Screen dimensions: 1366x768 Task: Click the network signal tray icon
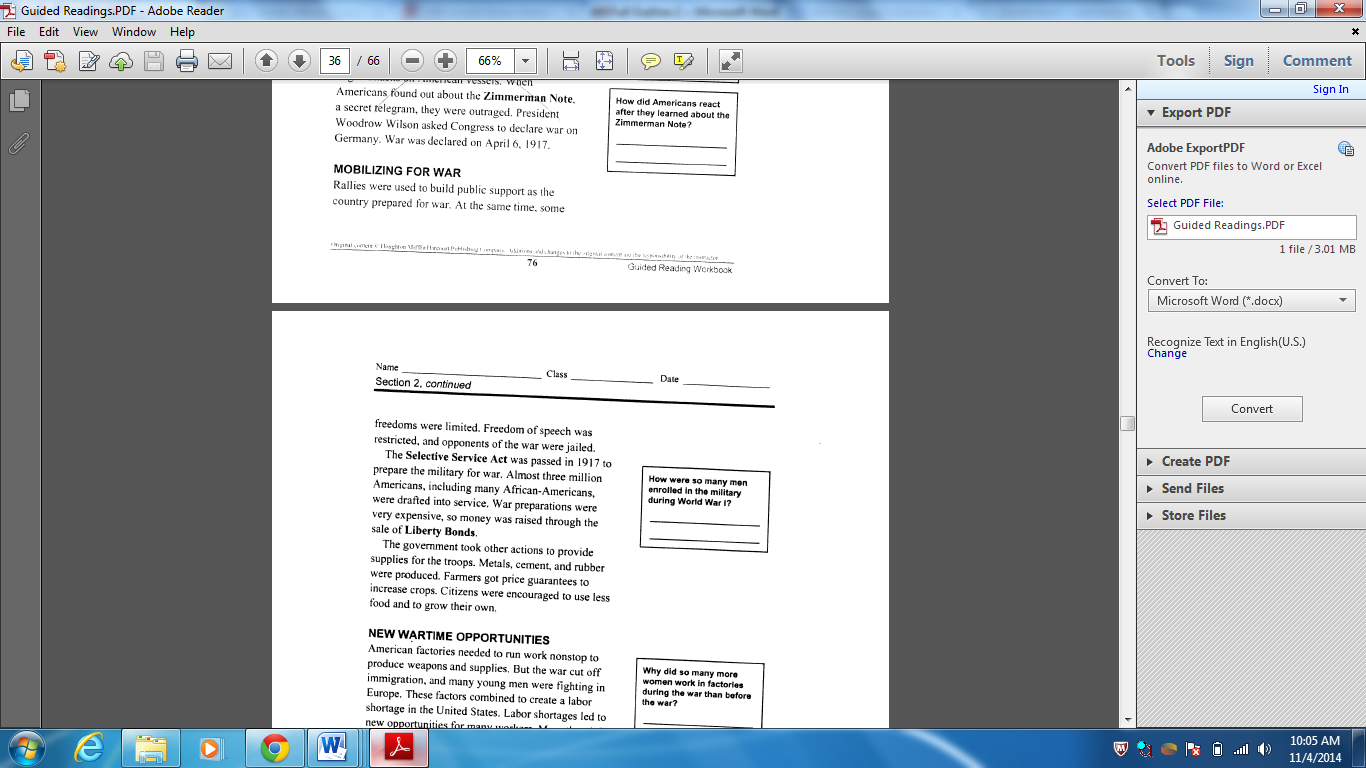point(1241,749)
